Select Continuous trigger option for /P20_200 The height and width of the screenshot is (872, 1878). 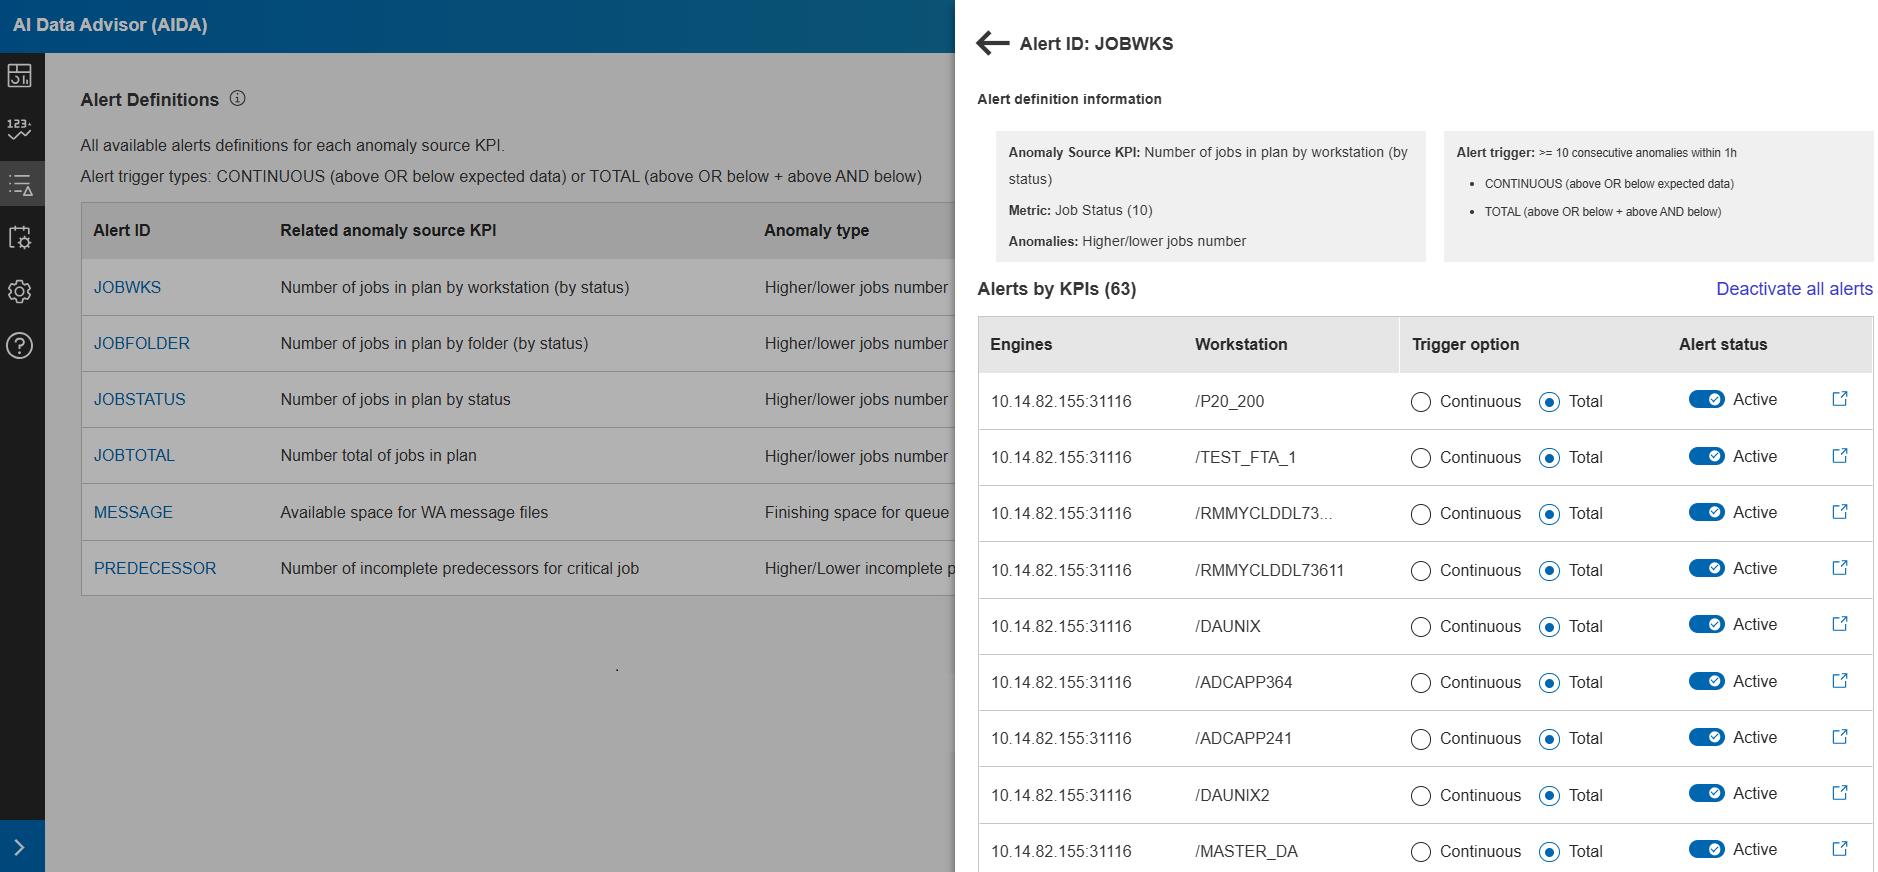click(1421, 402)
